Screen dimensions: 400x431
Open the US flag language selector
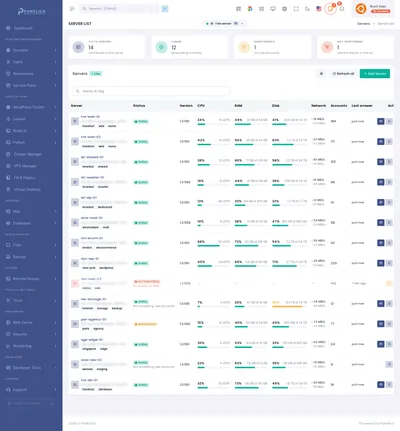point(319,9)
